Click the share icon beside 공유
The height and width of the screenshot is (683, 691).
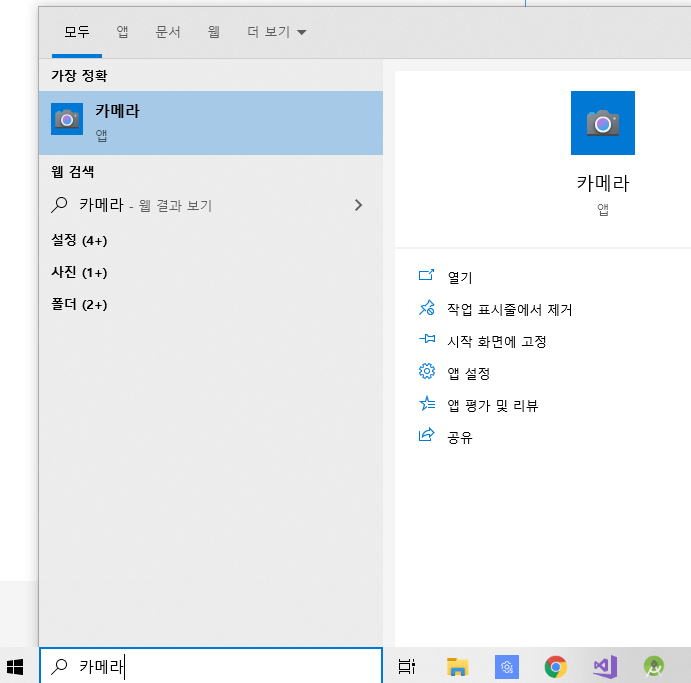(x=426, y=435)
